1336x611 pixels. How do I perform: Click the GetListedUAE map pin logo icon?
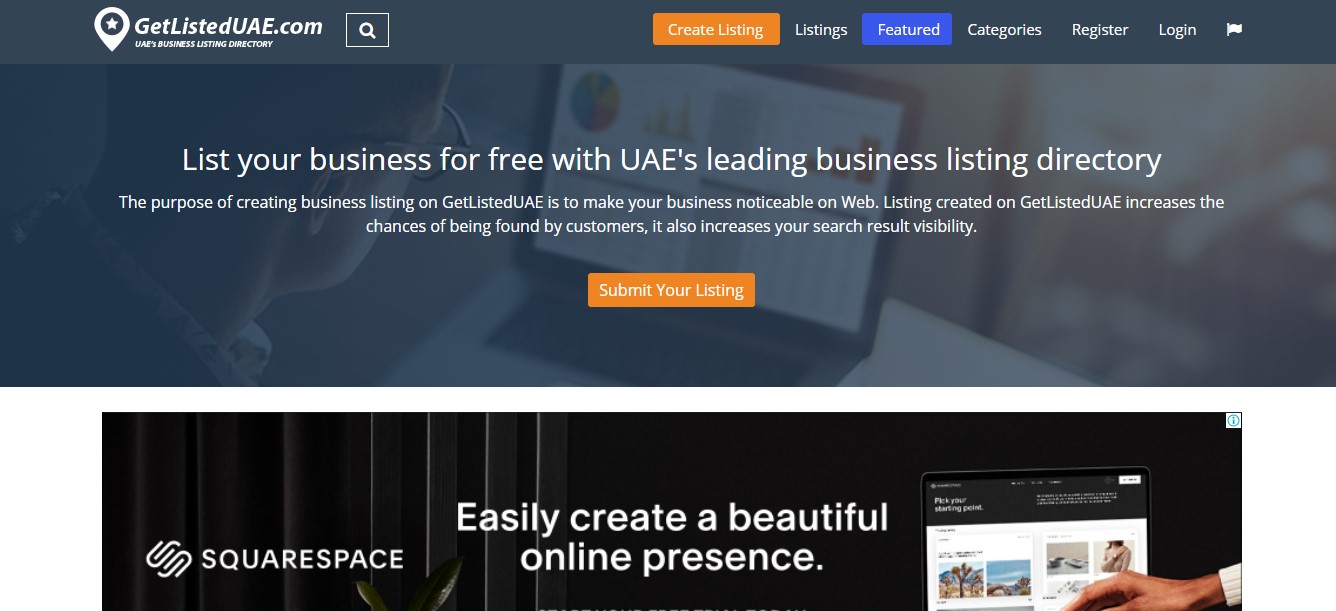[112, 29]
